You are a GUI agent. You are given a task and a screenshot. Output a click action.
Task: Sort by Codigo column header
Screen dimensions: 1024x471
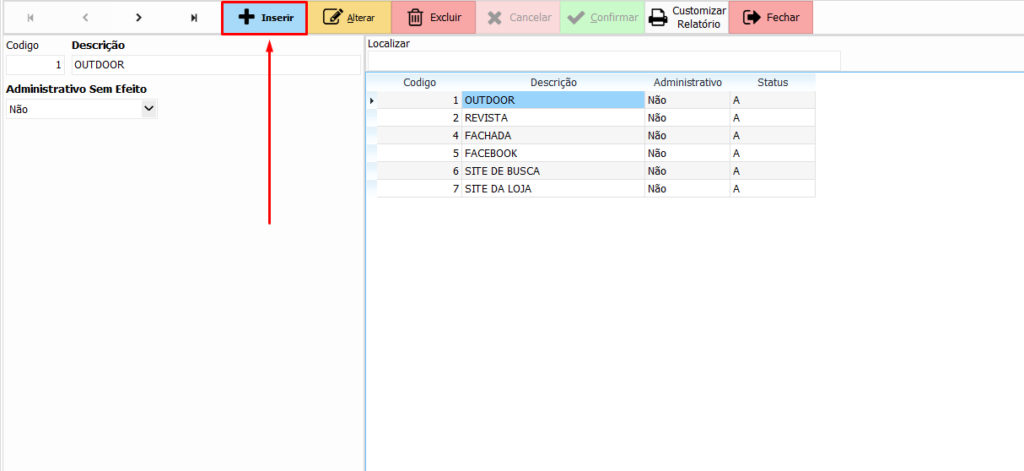(x=419, y=82)
